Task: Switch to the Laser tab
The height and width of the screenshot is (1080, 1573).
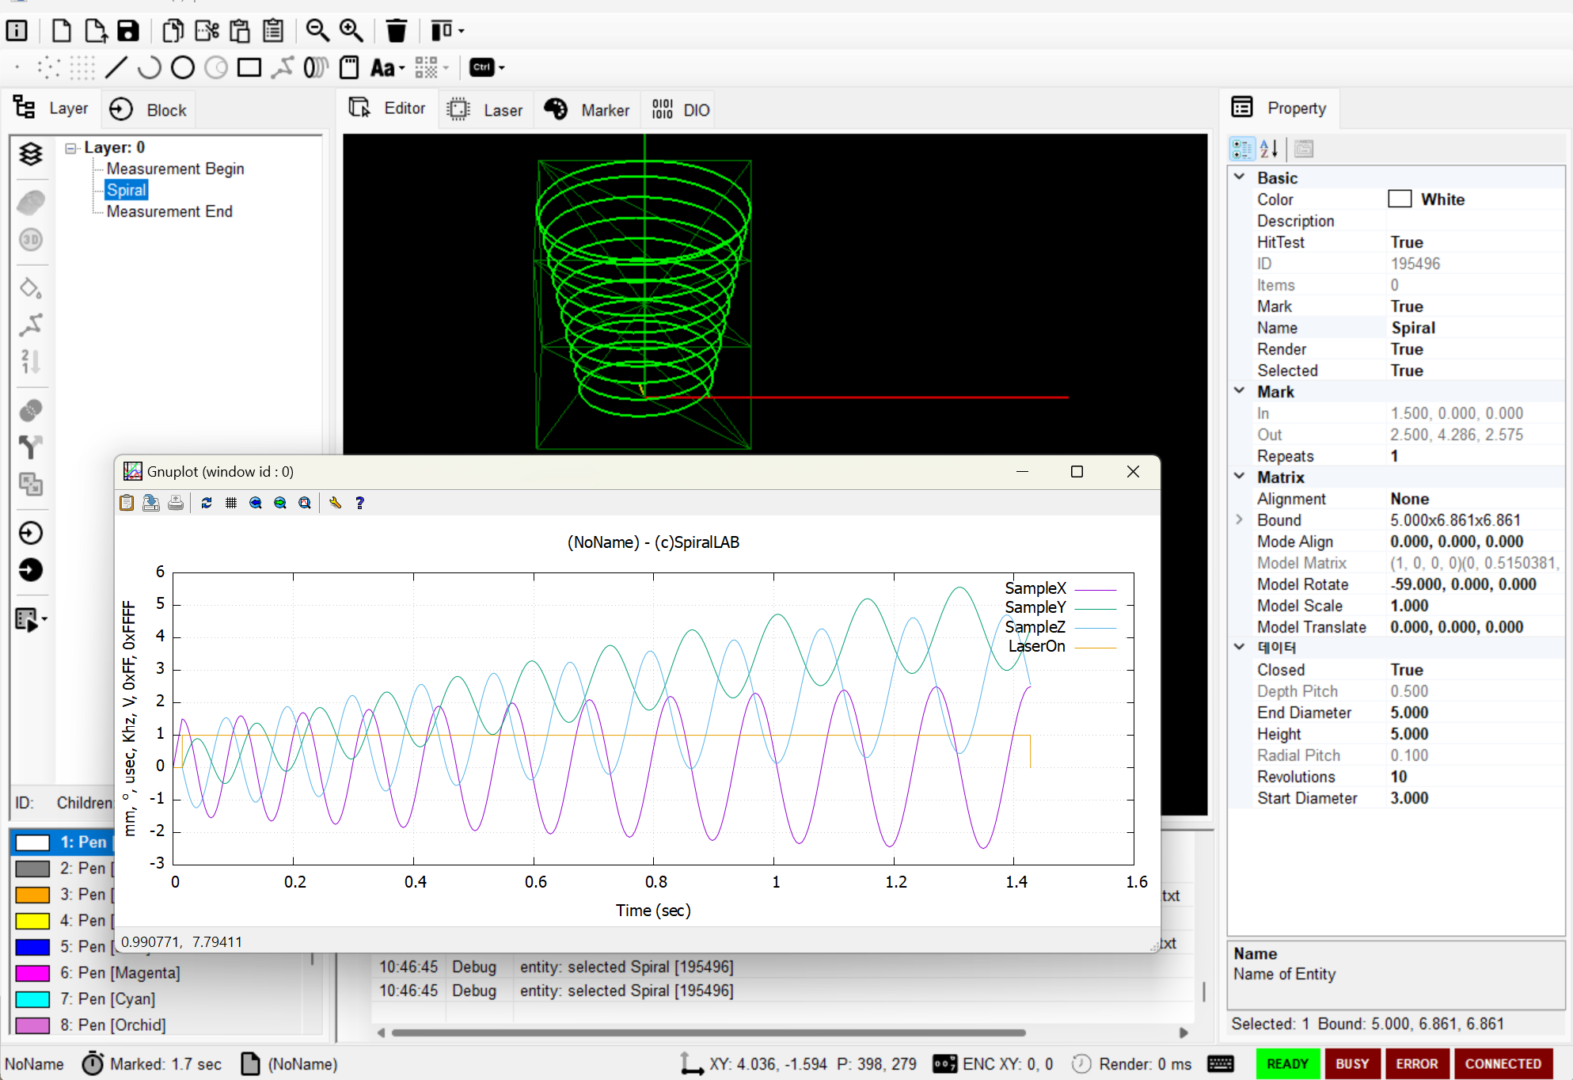Action: [x=486, y=110]
